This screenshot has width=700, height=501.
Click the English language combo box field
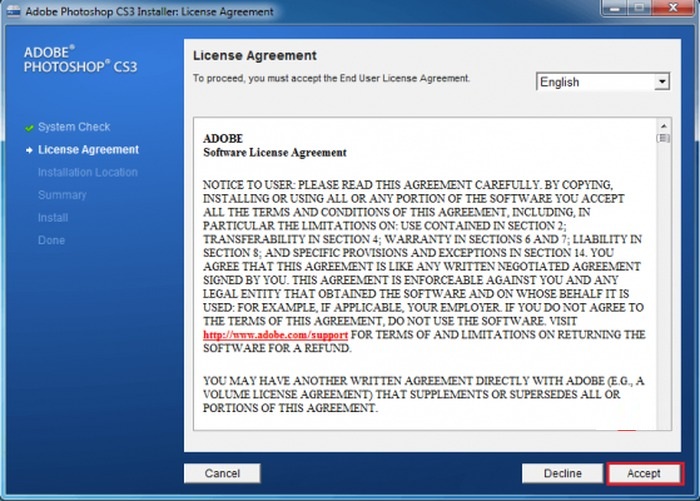click(603, 82)
